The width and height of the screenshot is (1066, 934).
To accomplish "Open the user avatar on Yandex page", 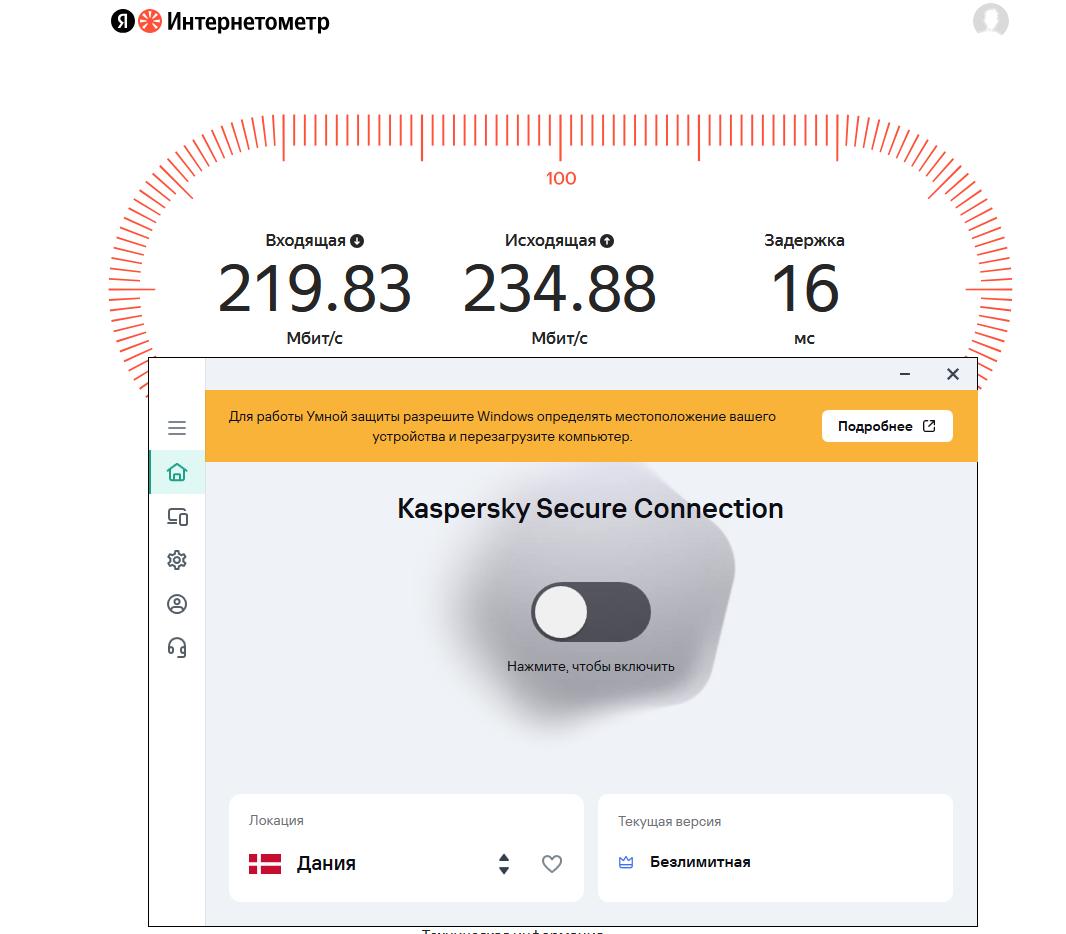I will pyautogui.click(x=991, y=20).
